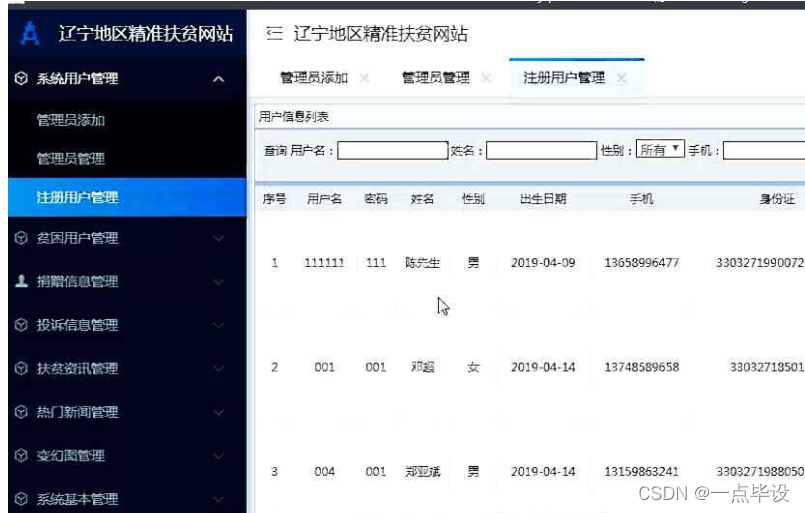The width and height of the screenshot is (805, 513).
Task: Click the 扶贫资讯管理 cube icon
Action: pyautogui.click(x=21, y=368)
